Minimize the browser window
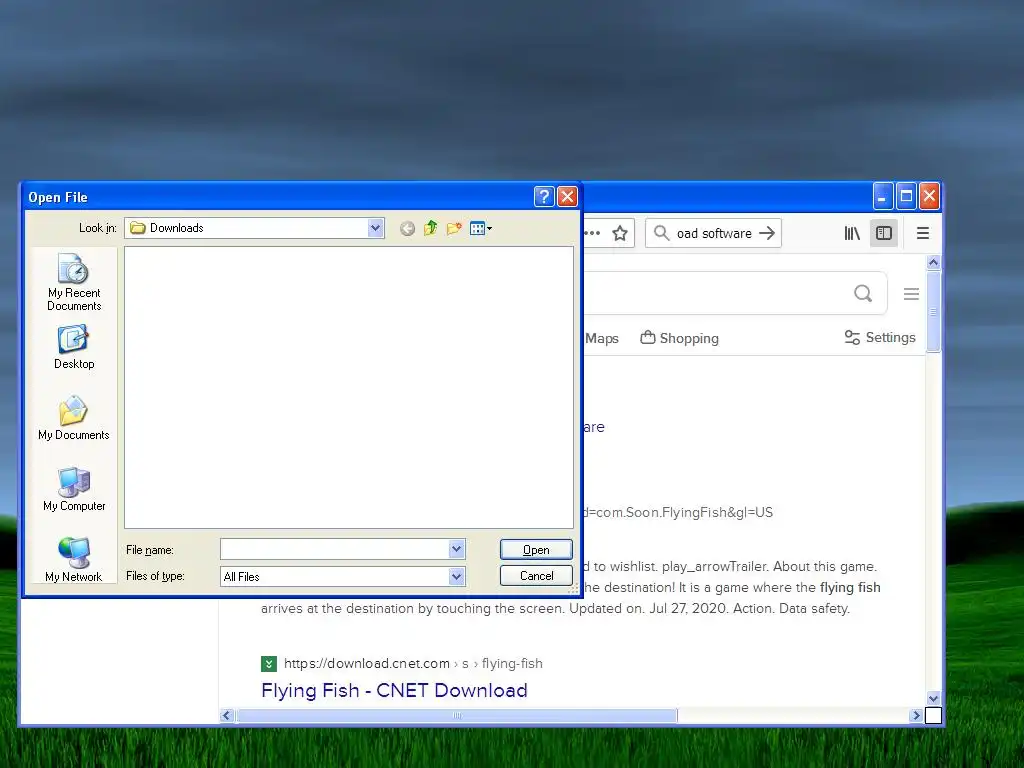Screen dimensions: 1024x768 [883, 196]
